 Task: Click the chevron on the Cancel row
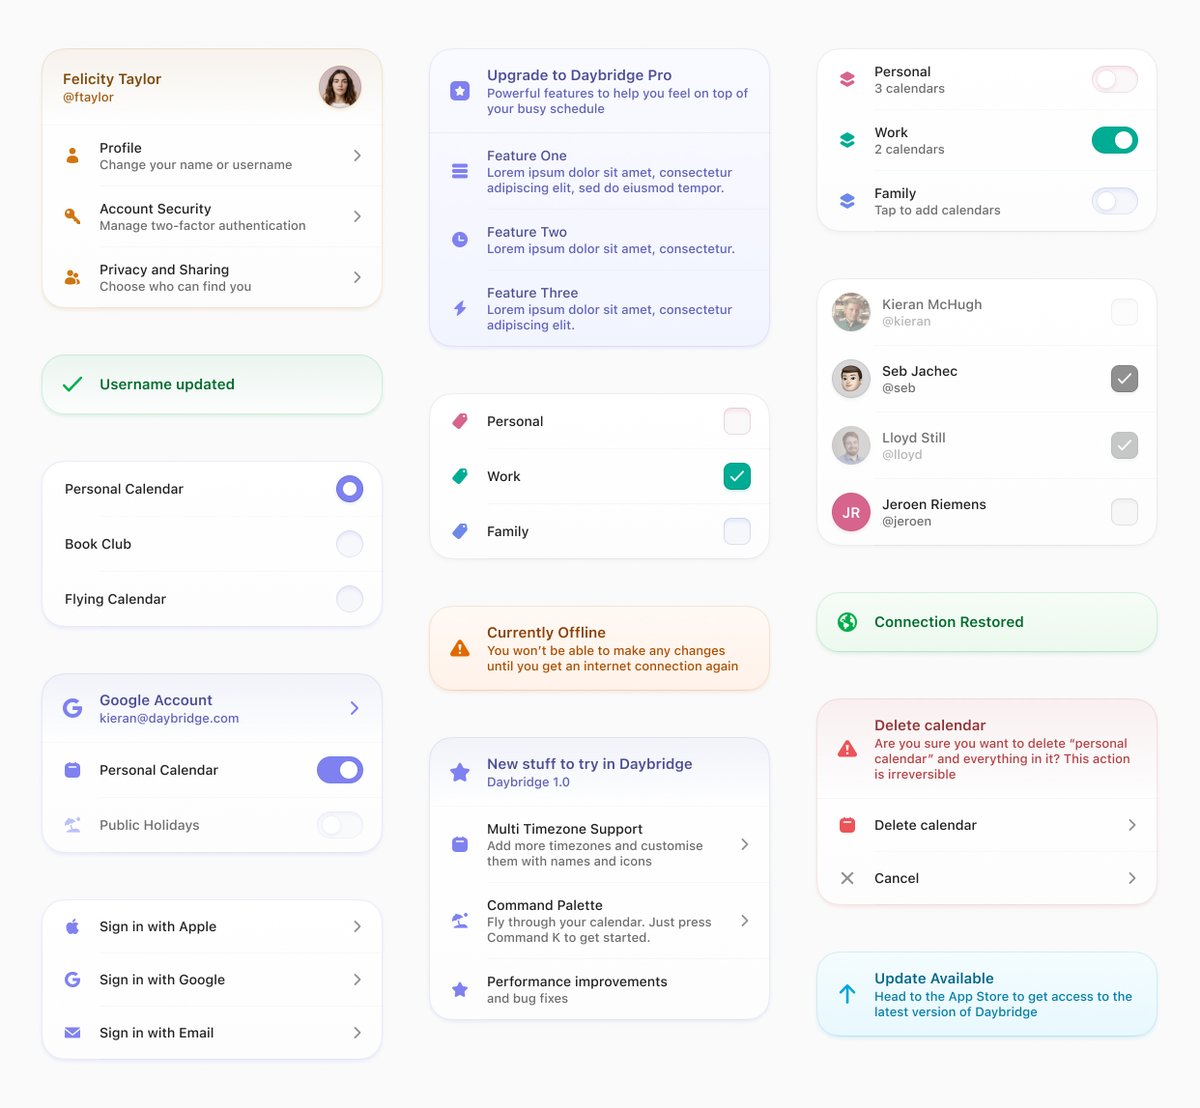click(x=1132, y=878)
